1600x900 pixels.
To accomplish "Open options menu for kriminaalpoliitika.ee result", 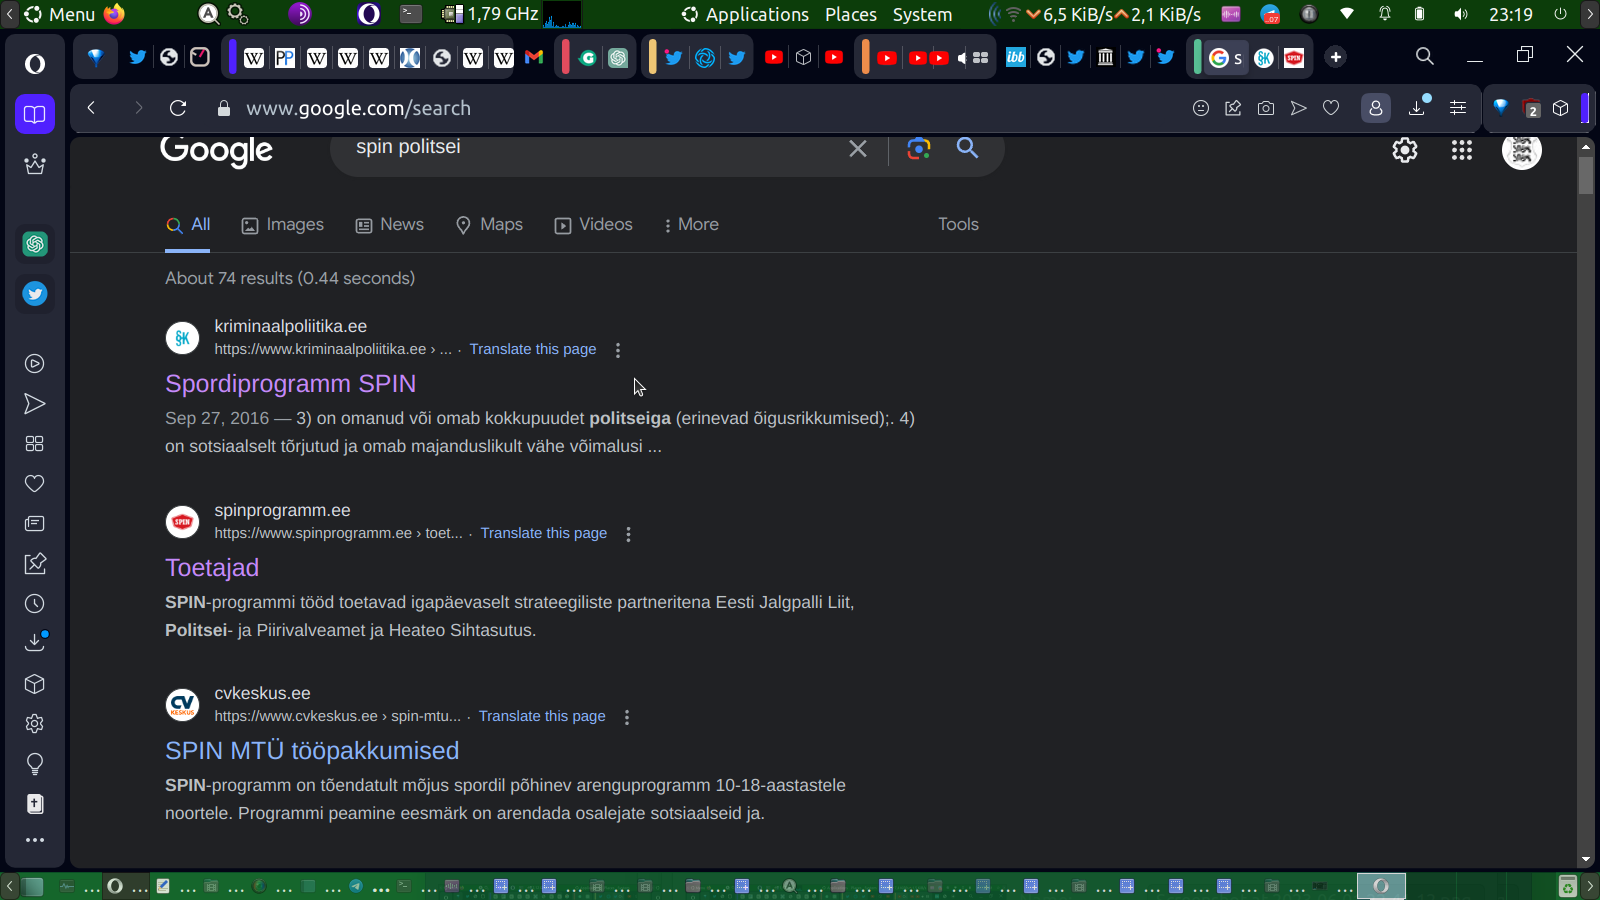I will point(618,350).
